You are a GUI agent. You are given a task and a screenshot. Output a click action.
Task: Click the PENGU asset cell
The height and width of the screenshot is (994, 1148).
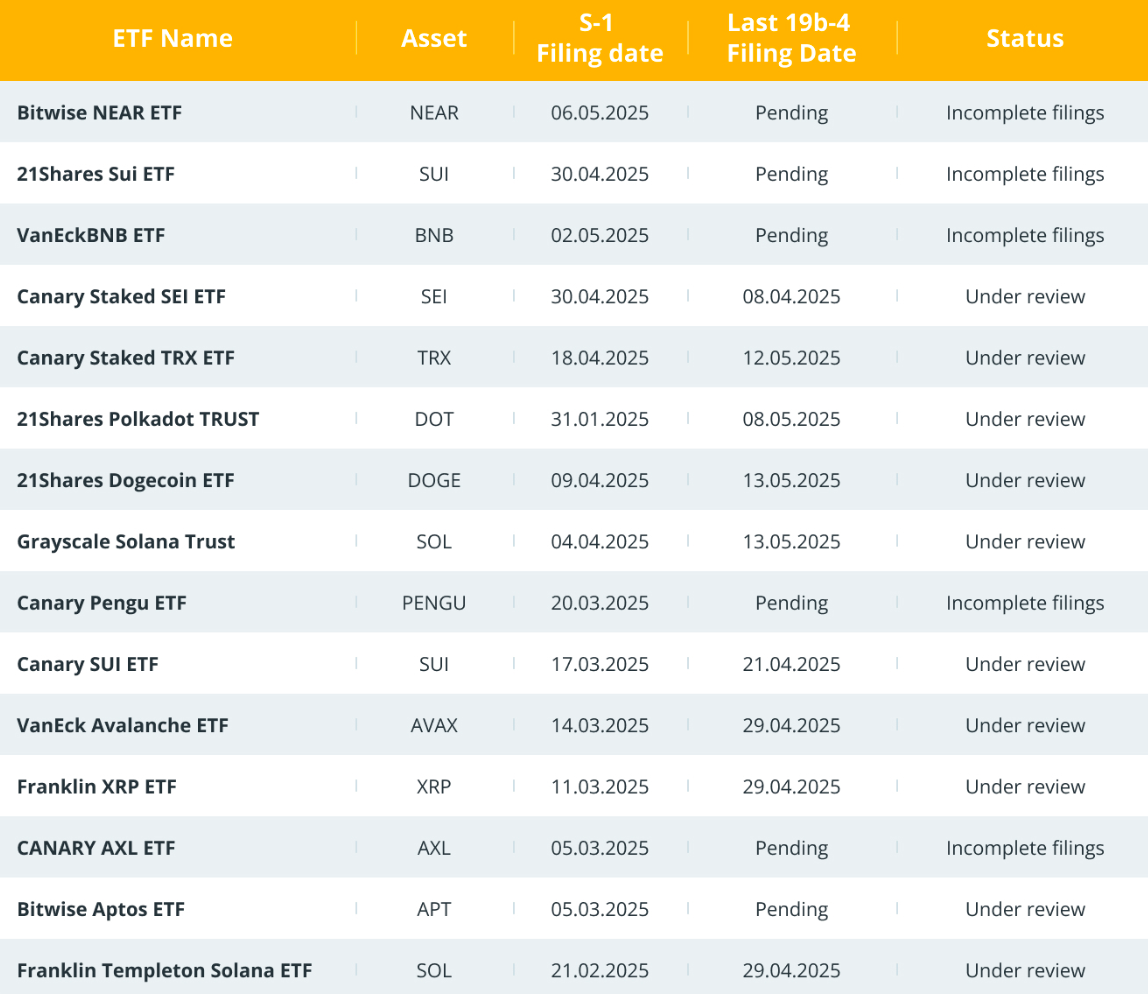[x=434, y=603]
